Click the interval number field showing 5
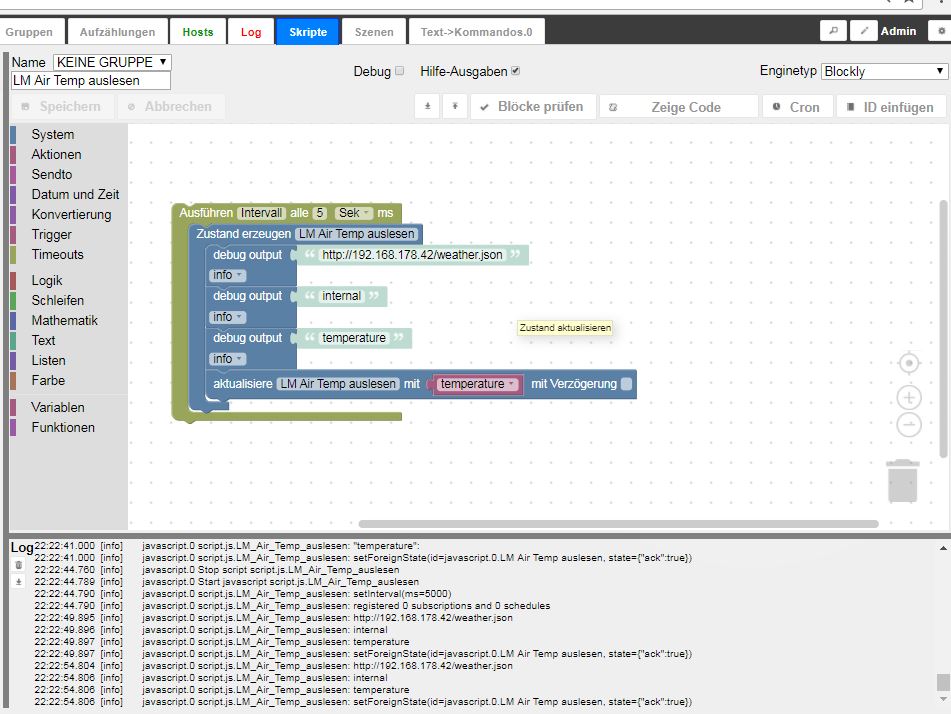 (x=320, y=213)
